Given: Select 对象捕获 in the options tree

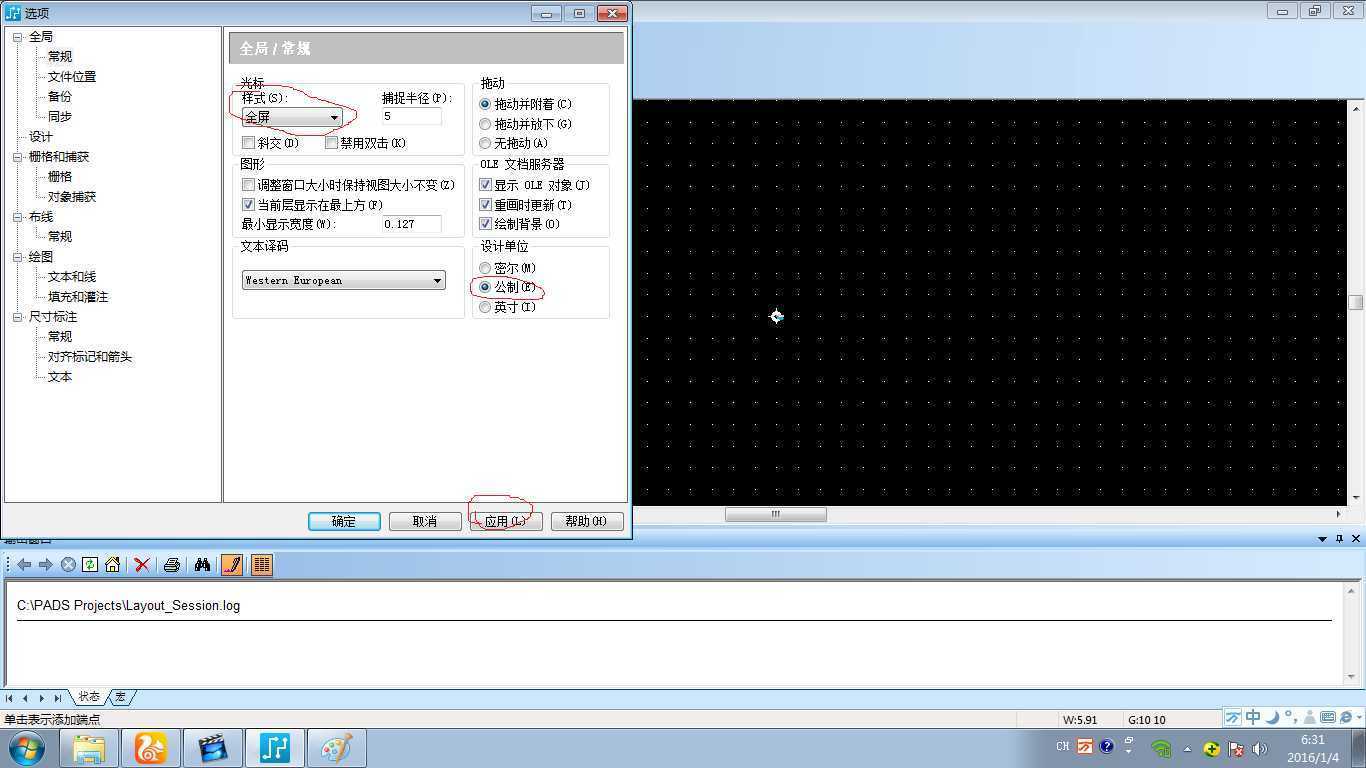Looking at the screenshot, I should click(x=72, y=197).
